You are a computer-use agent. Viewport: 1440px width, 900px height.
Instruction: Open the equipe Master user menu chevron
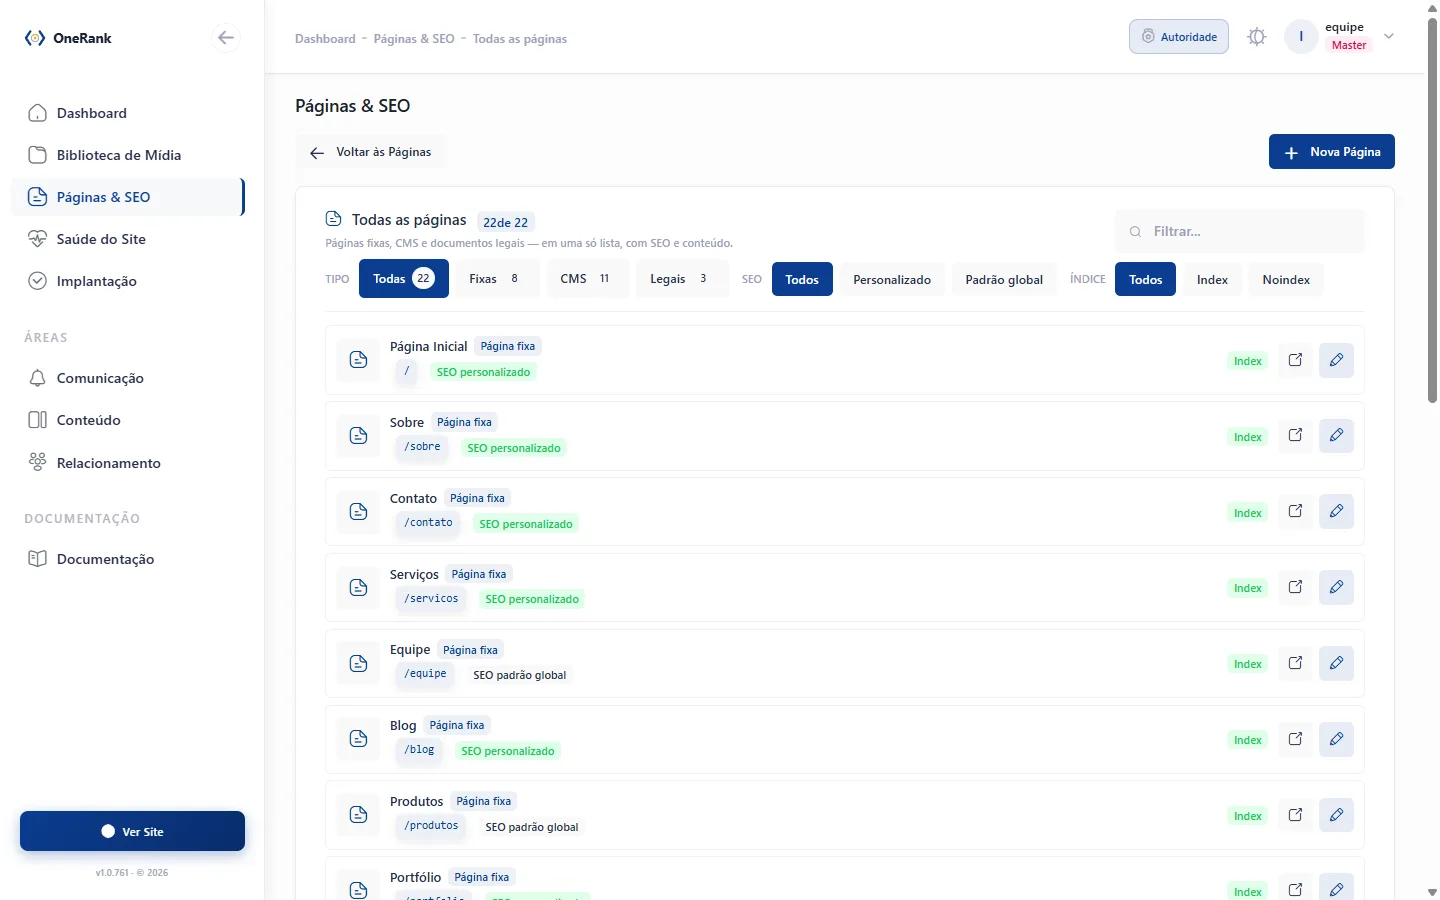(x=1388, y=36)
